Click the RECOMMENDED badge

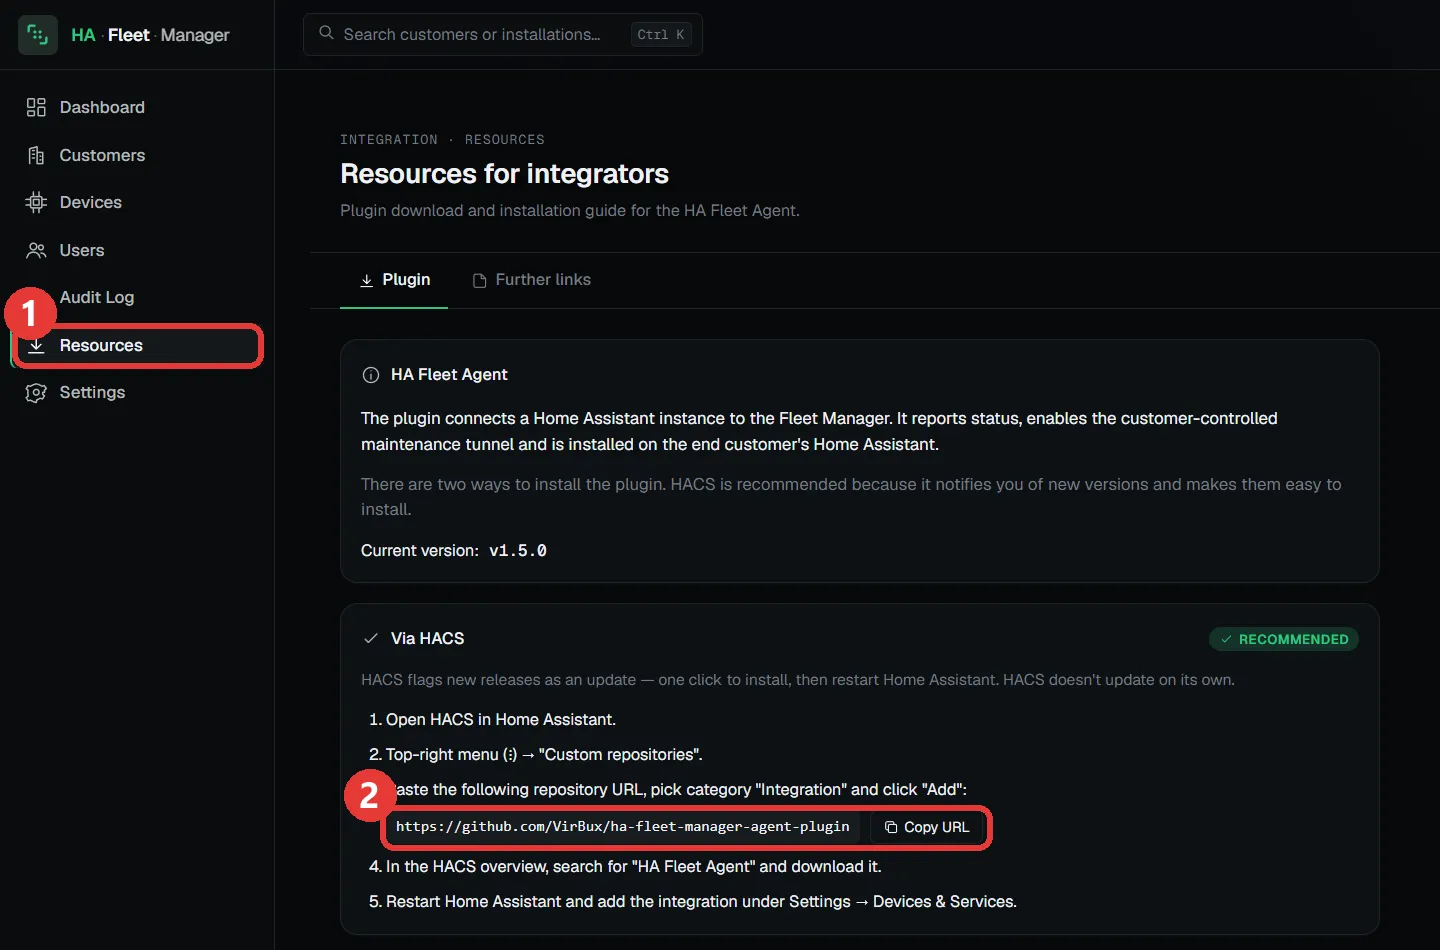point(1284,639)
